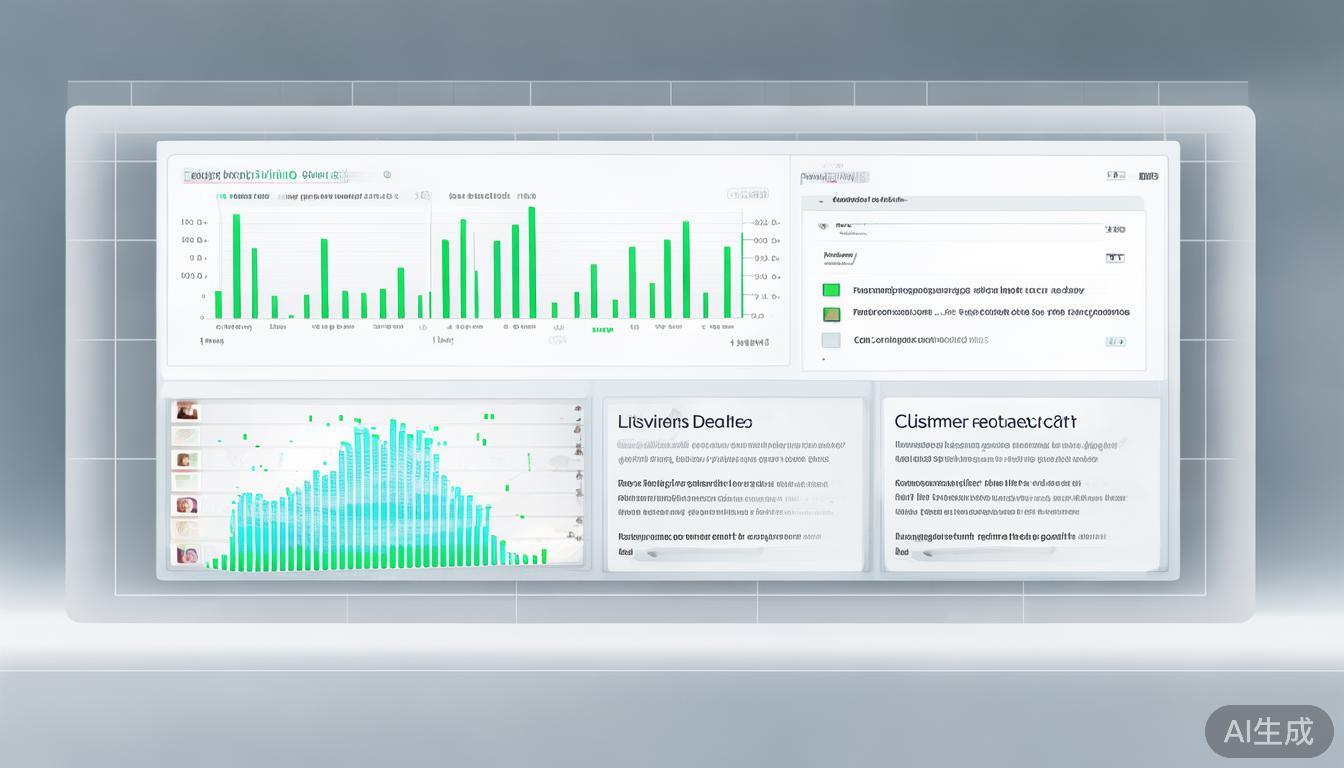Click the top avatar thumbnail in the histogram panel

point(186,411)
